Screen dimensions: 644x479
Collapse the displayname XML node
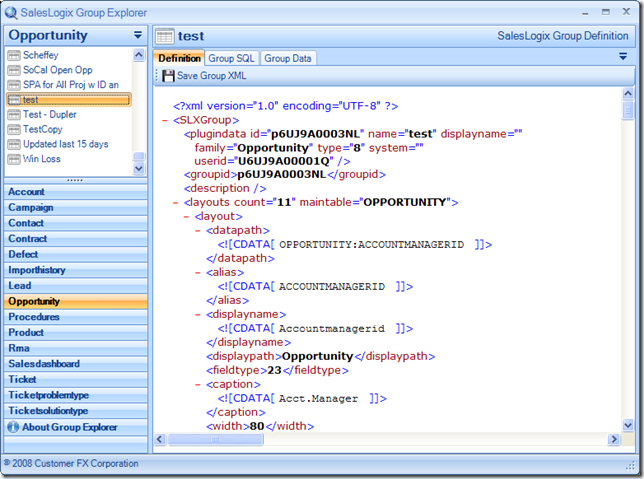click(x=198, y=315)
